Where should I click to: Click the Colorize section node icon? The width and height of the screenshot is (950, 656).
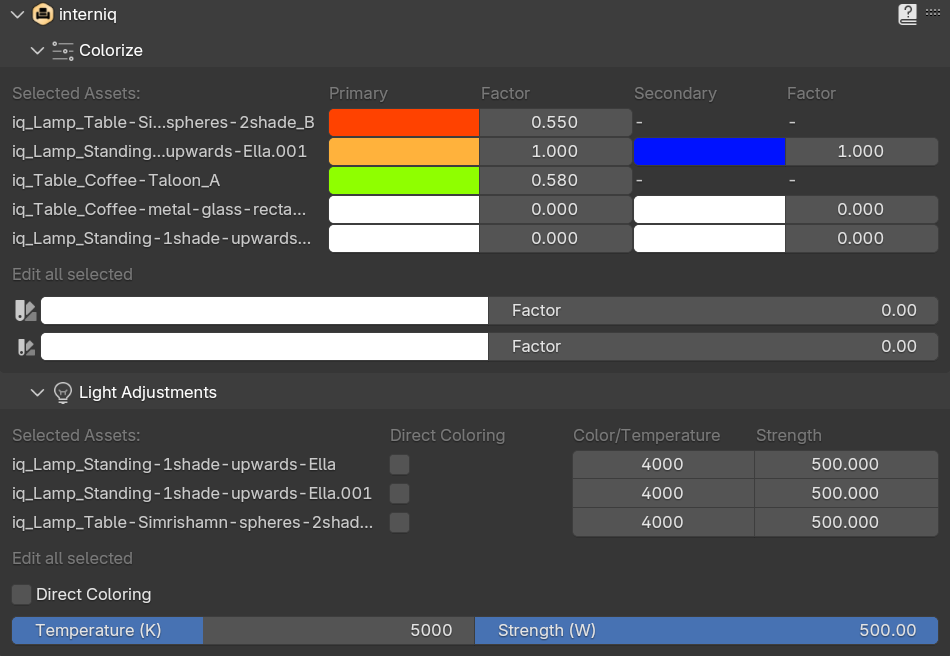click(x=62, y=50)
